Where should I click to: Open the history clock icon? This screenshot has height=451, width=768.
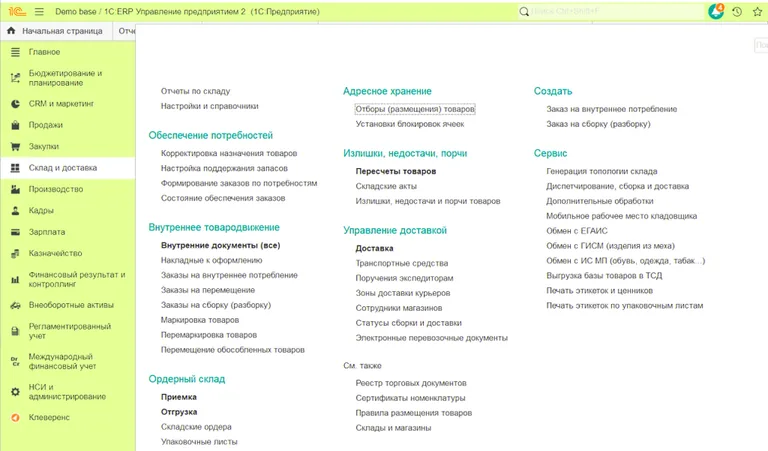click(737, 11)
